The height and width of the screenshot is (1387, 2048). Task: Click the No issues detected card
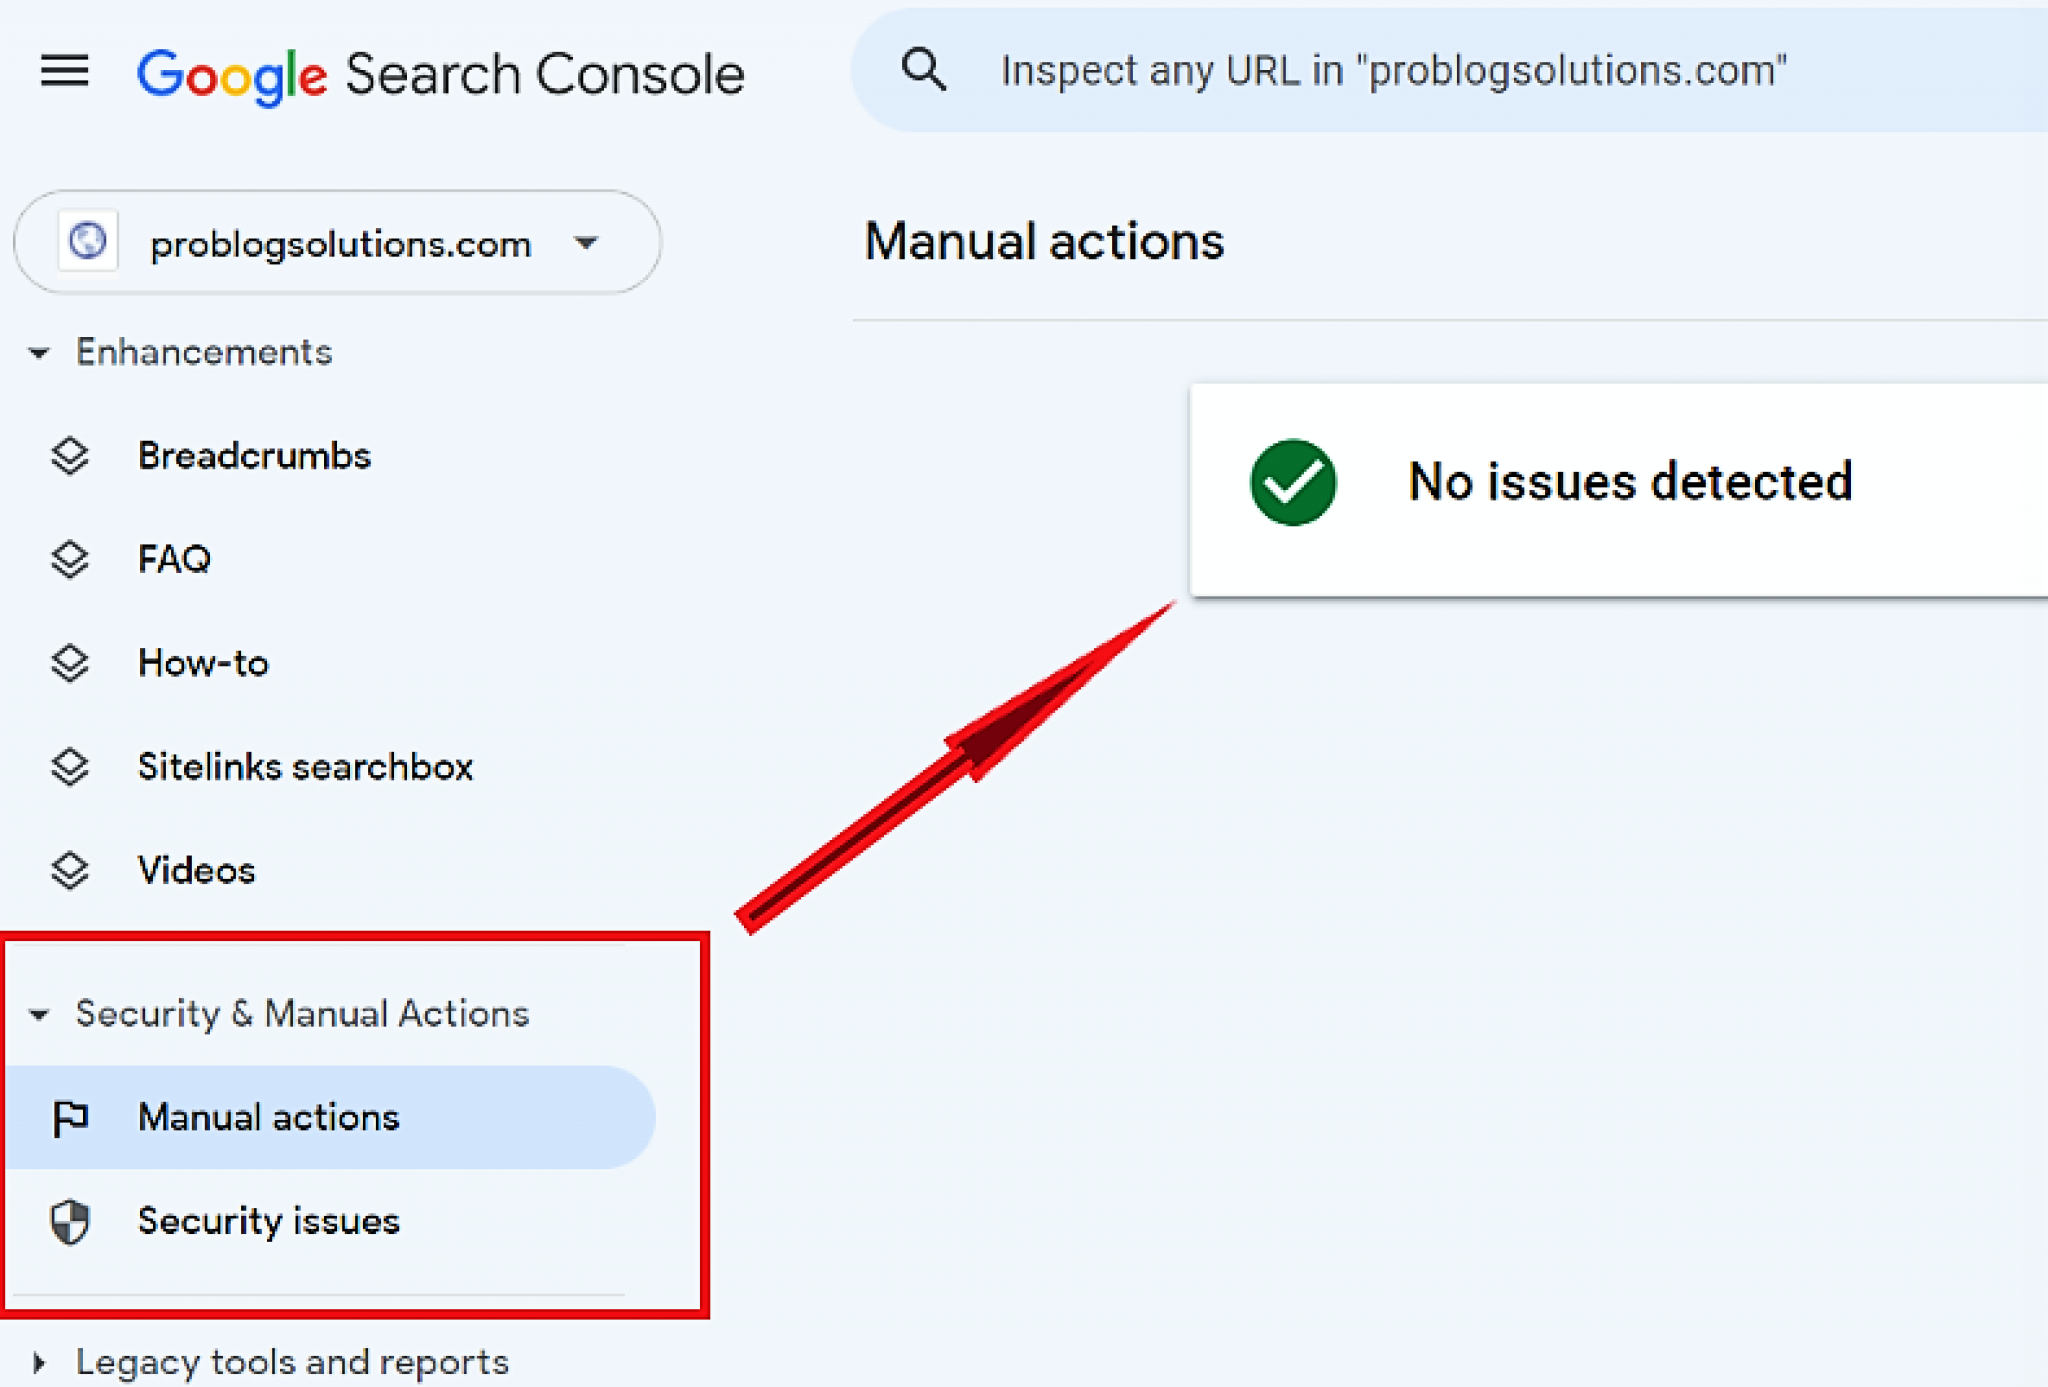point(1619,489)
